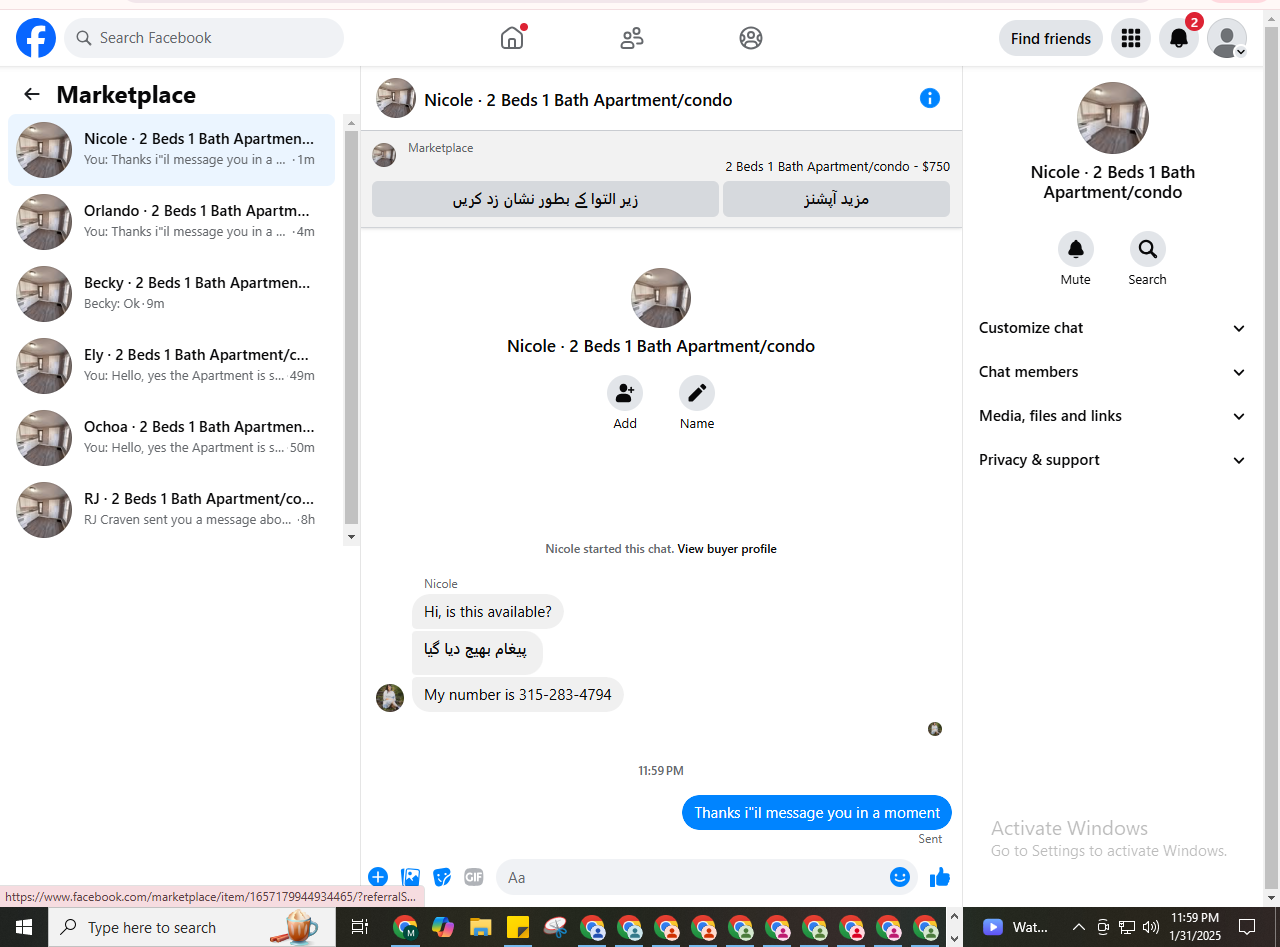
Task: Show hidden system tray icons chevron
Action: pyautogui.click(x=1079, y=927)
